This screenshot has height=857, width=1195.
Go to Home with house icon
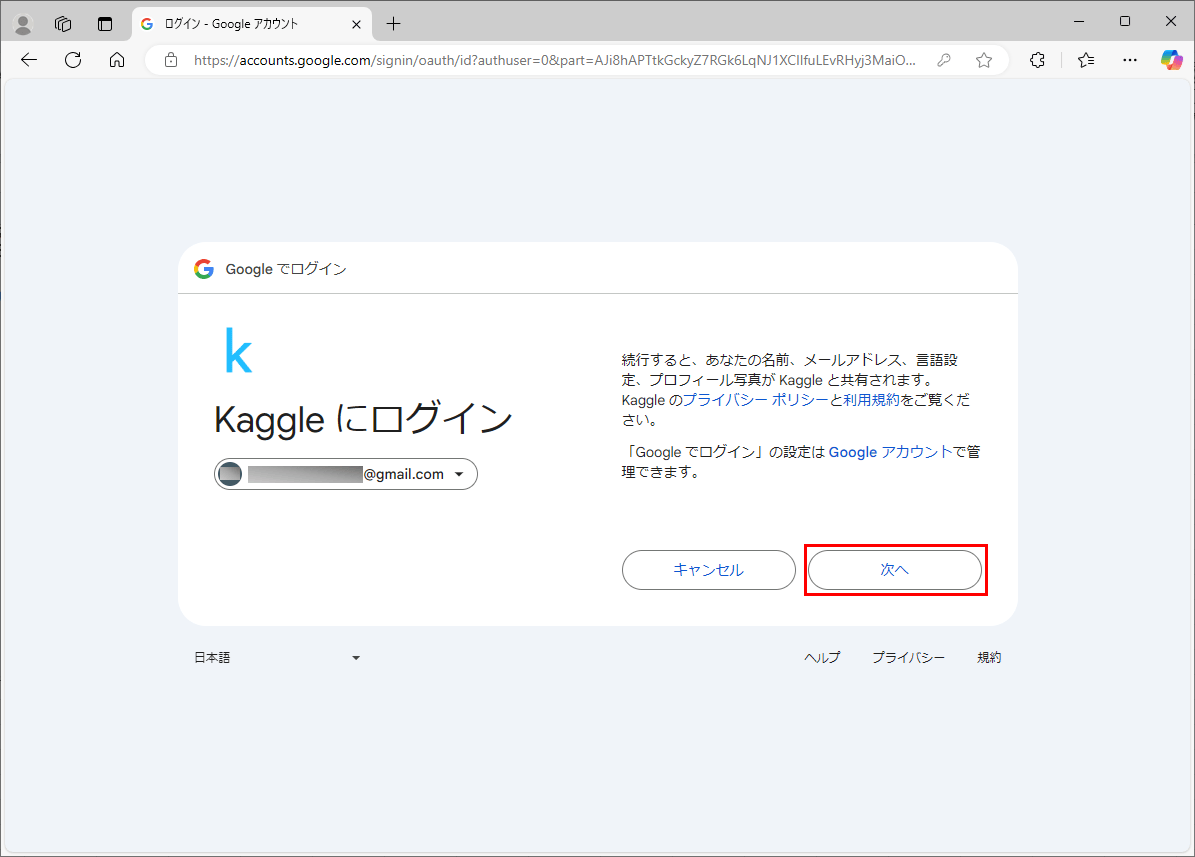point(117,60)
